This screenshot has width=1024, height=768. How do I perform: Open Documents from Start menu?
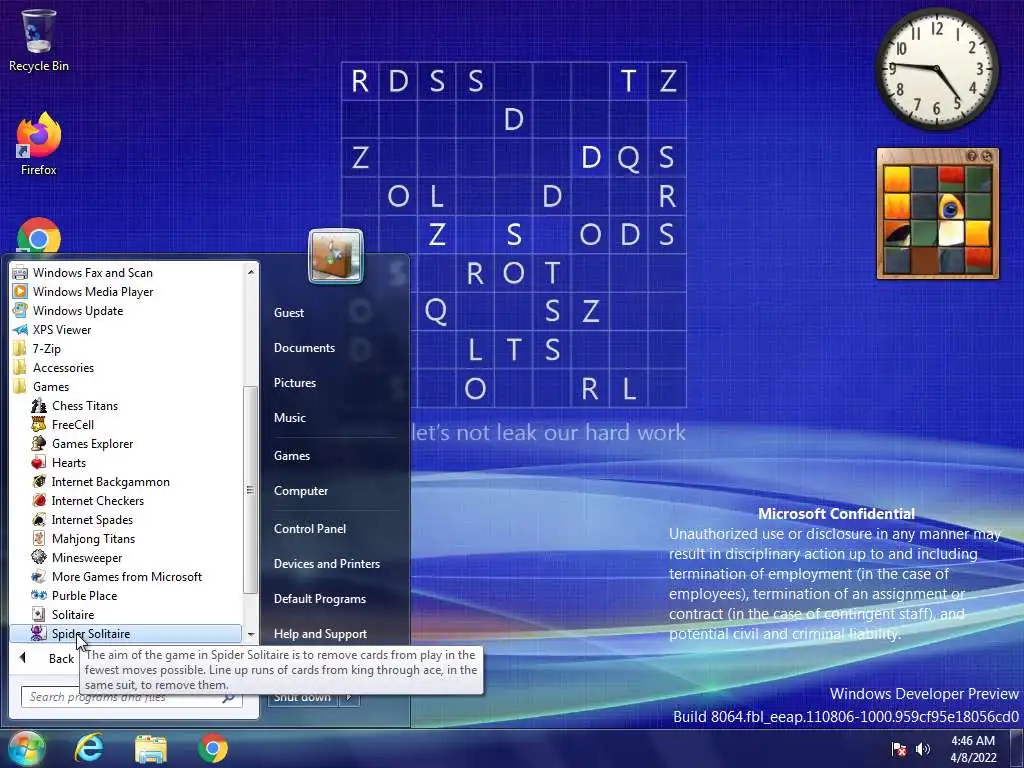304,348
